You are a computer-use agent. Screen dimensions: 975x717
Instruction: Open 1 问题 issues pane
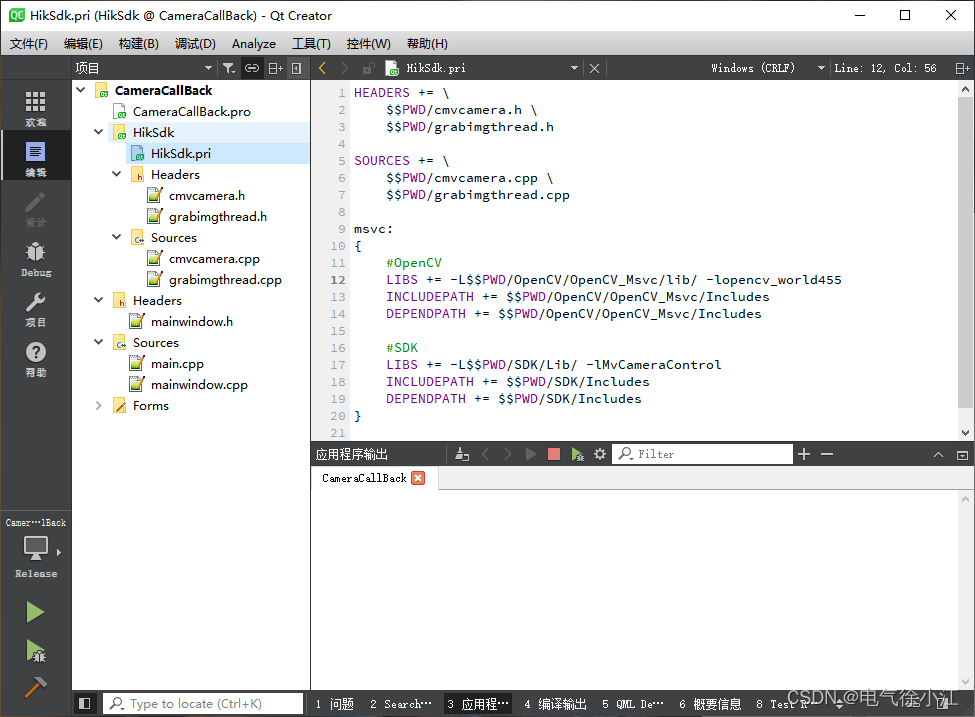click(x=335, y=703)
